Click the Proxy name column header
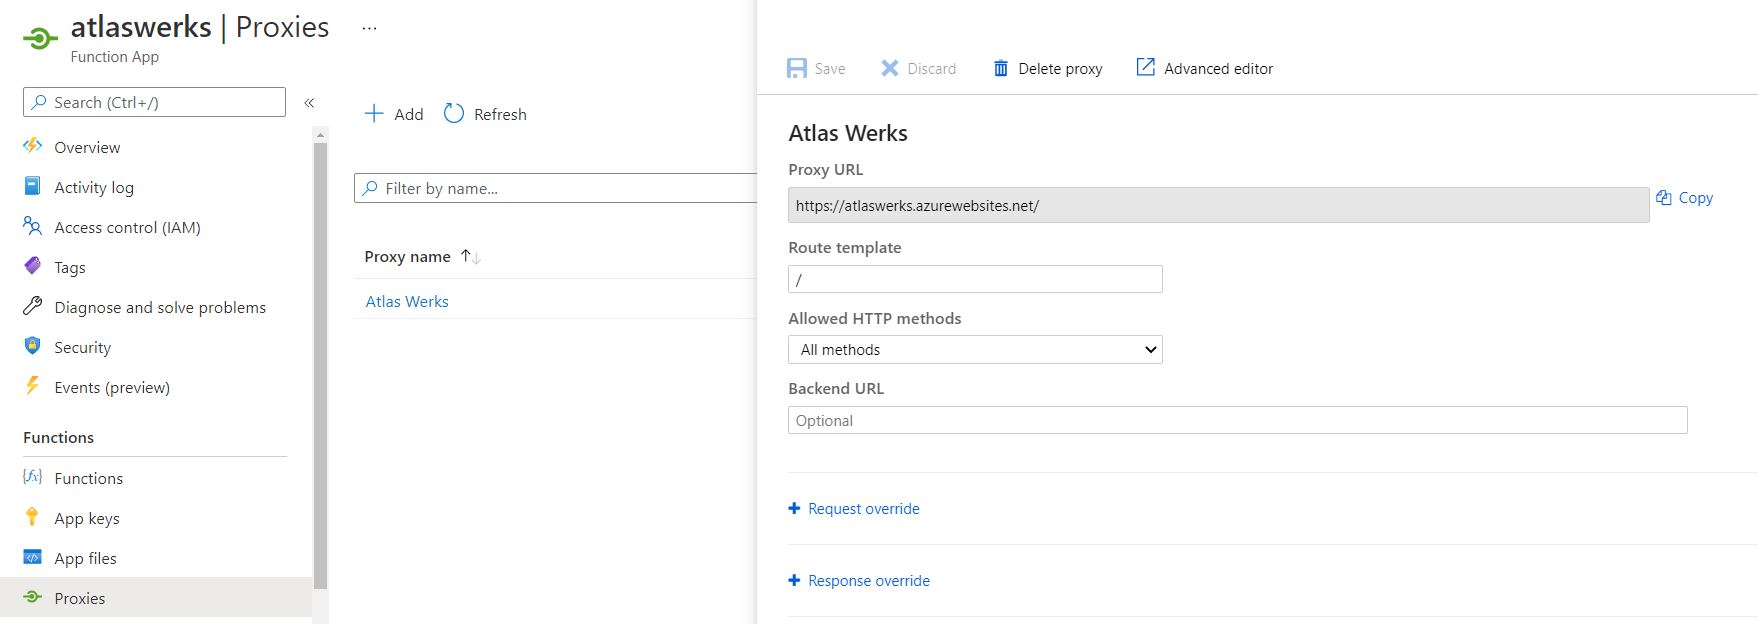1758x624 pixels. (x=407, y=257)
